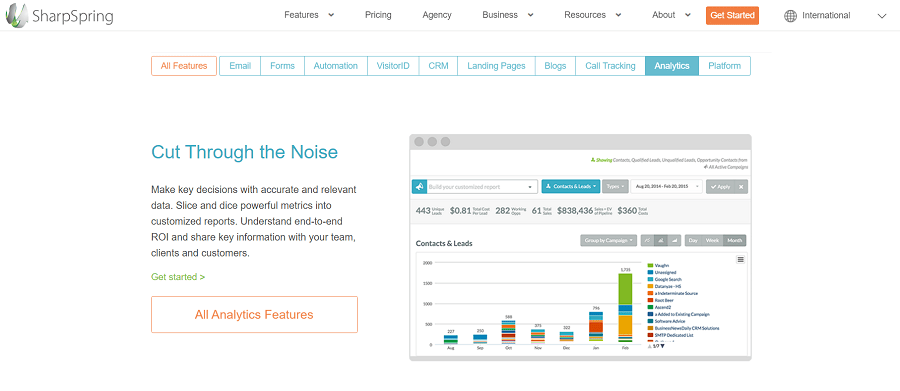The height and width of the screenshot is (391, 900).
Task: Click the International globe icon
Action: tap(790, 16)
